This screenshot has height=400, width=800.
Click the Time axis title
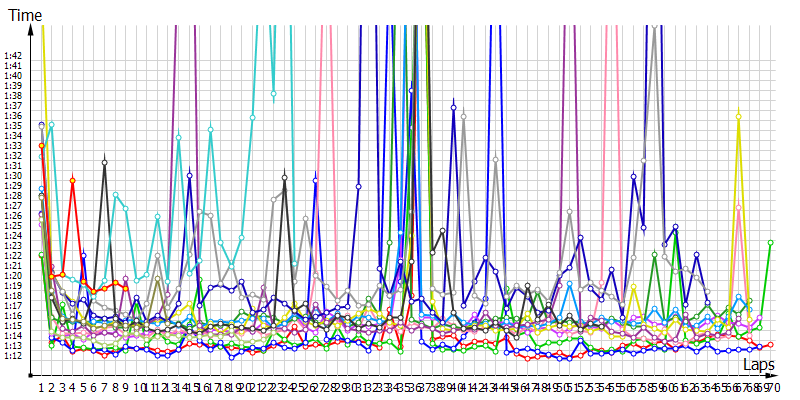[25, 15]
